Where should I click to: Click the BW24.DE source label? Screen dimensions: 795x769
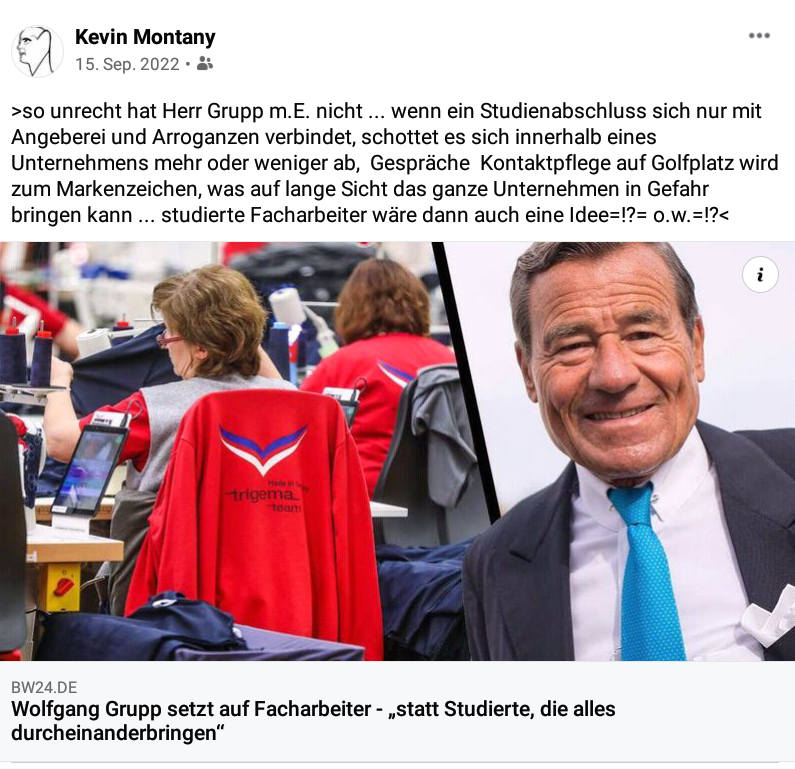pyautogui.click(x=44, y=687)
